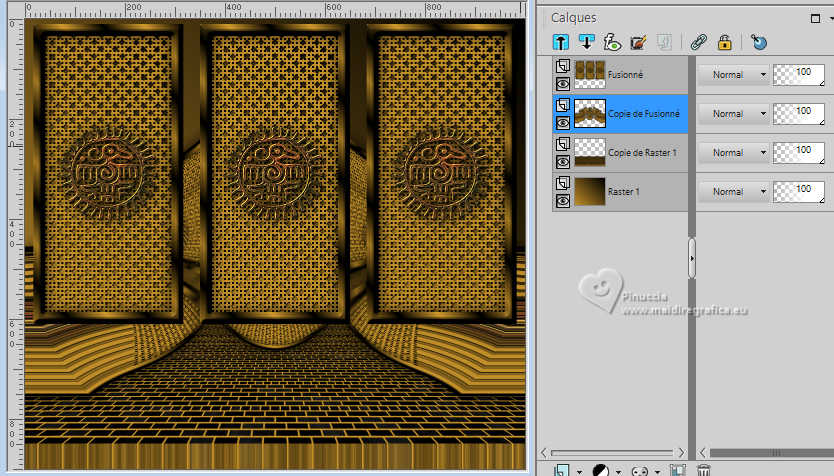Viewport: 834px width, 476px height.
Task: Click the link layers paperclip icon
Action: pyautogui.click(x=699, y=42)
